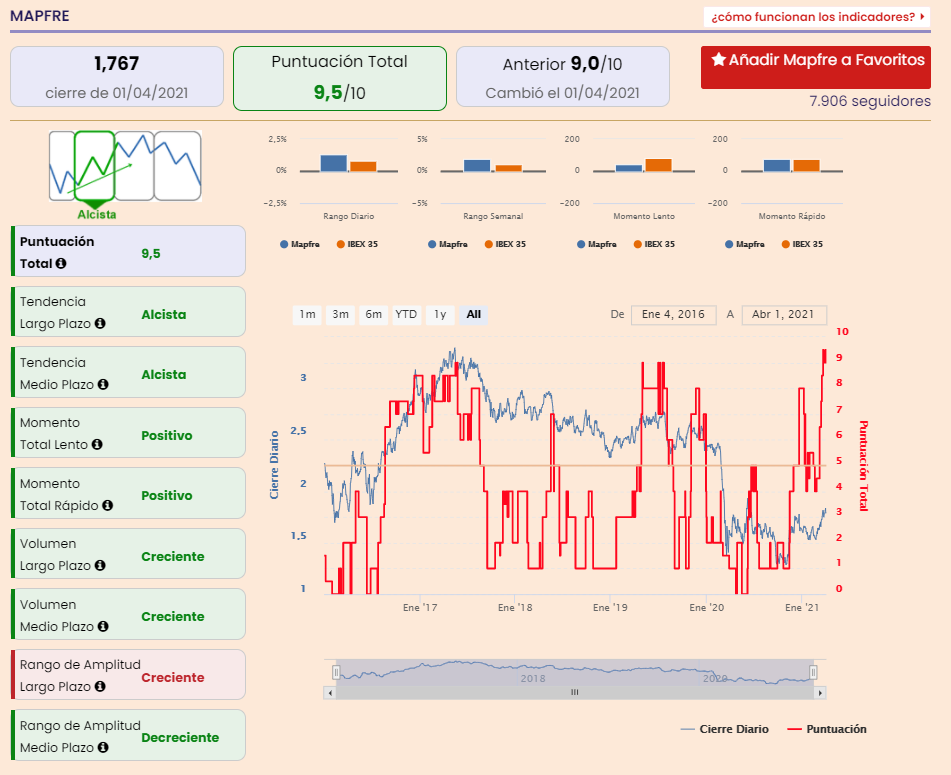
Task: Toggle IBEX 35 legend under Rango Diario
Action: [x=357, y=244]
